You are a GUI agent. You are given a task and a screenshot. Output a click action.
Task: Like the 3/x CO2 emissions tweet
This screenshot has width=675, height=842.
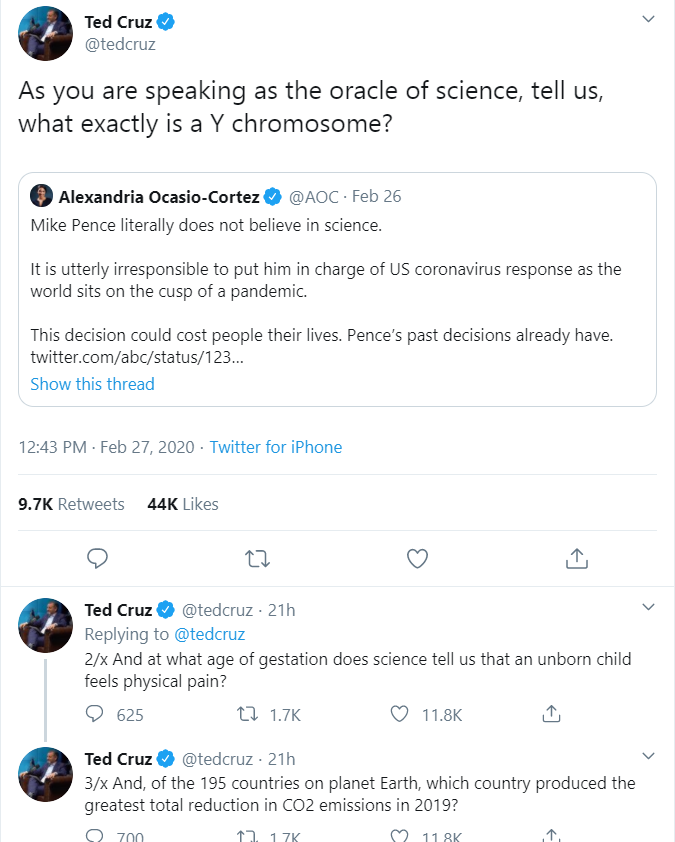(400, 836)
